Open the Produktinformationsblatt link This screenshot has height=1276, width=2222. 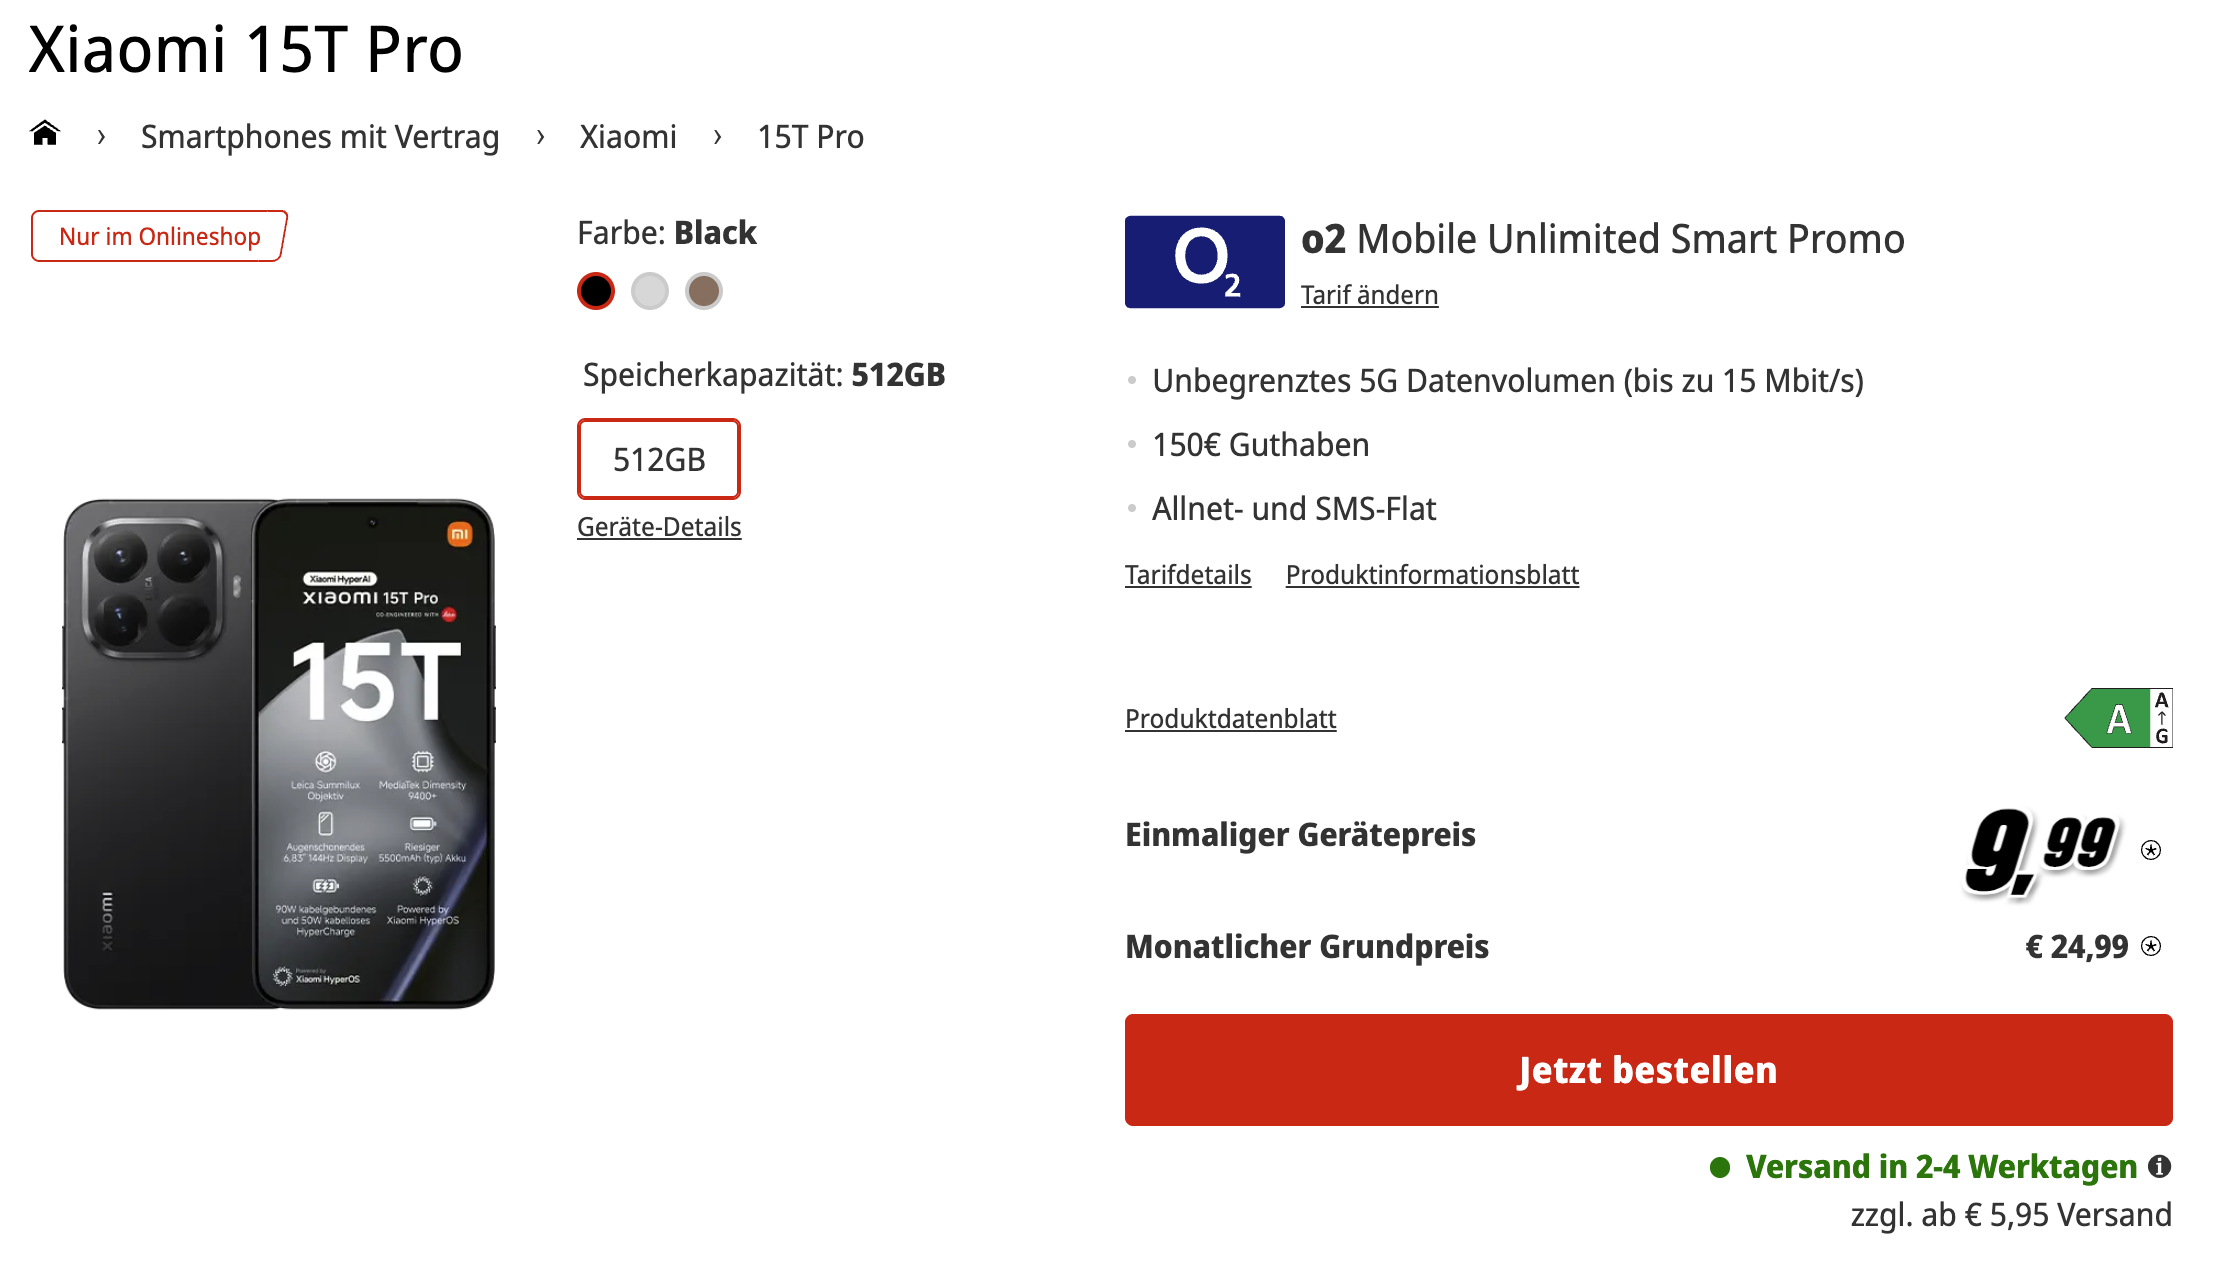click(x=1432, y=575)
